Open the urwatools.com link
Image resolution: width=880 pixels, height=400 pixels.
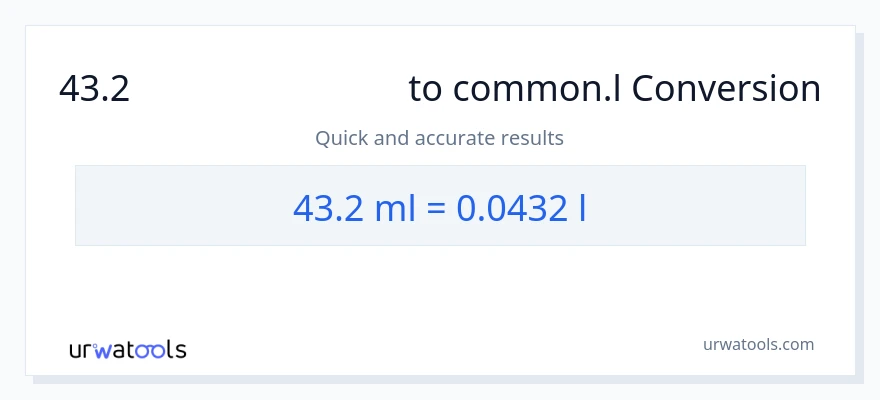pyautogui.click(x=759, y=344)
